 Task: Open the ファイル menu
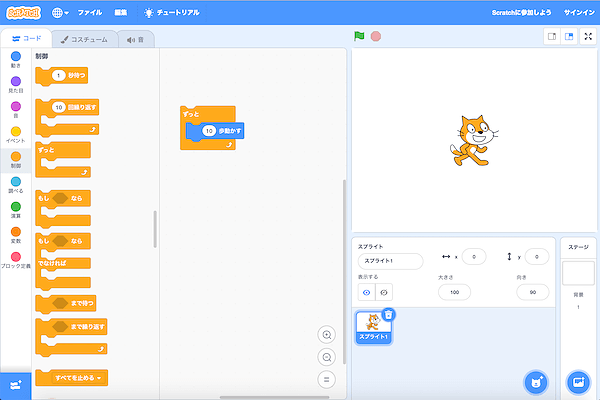[89, 13]
